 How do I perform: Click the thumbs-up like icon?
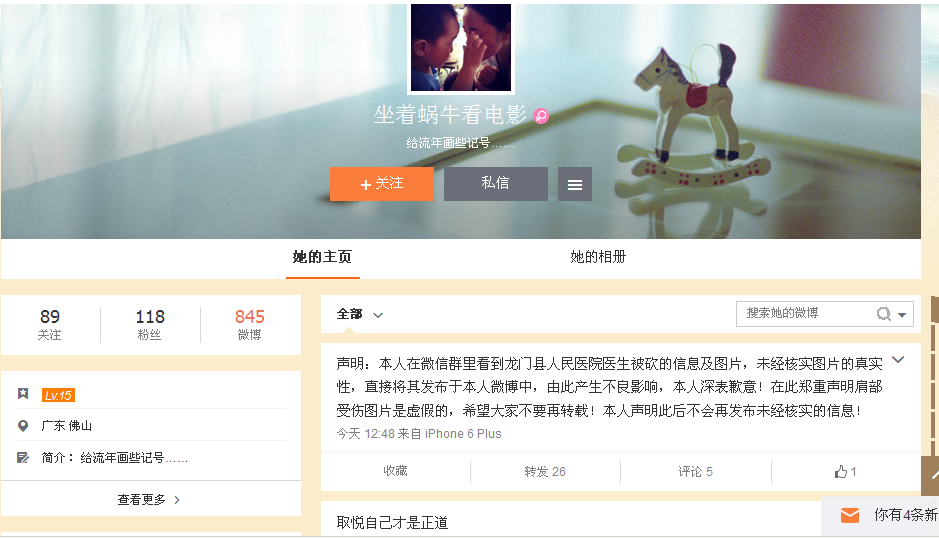pos(841,472)
